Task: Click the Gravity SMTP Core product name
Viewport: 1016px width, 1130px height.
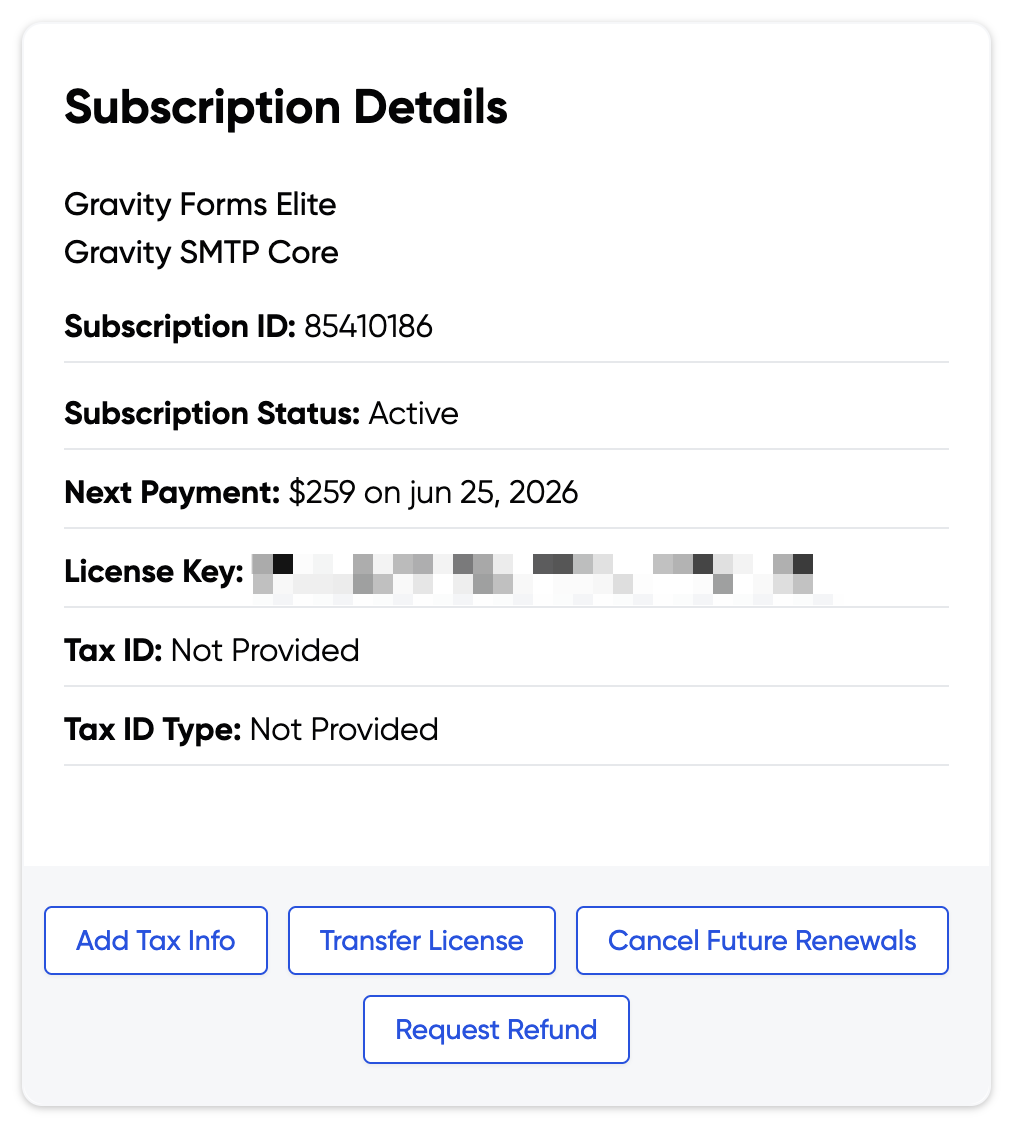Action: [201, 252]
